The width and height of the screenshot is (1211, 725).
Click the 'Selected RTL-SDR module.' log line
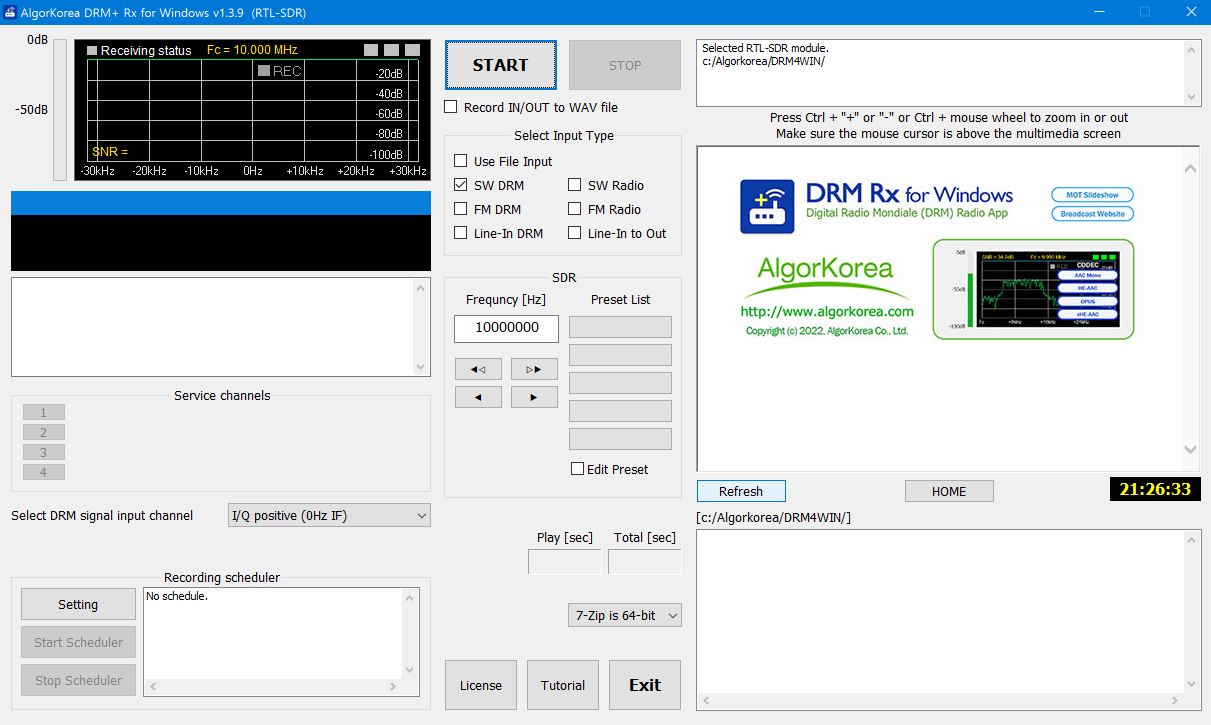tap(765, 48)
